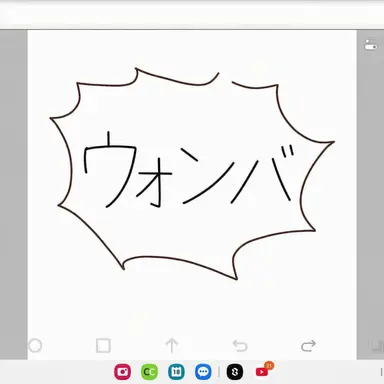The image size is (384, 384).
Task: Open the blue messages app
Action: tap(203, 372)
